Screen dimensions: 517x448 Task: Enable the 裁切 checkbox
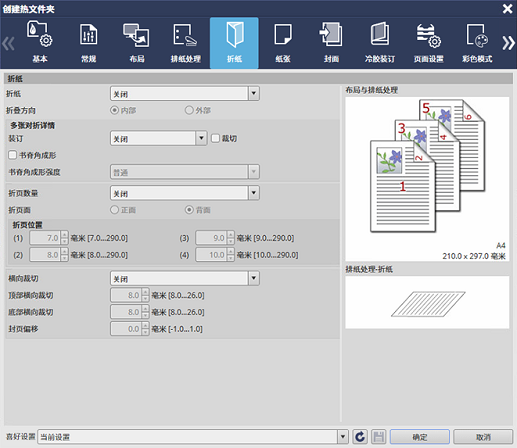pyautogui.click(x=215, y=138)
